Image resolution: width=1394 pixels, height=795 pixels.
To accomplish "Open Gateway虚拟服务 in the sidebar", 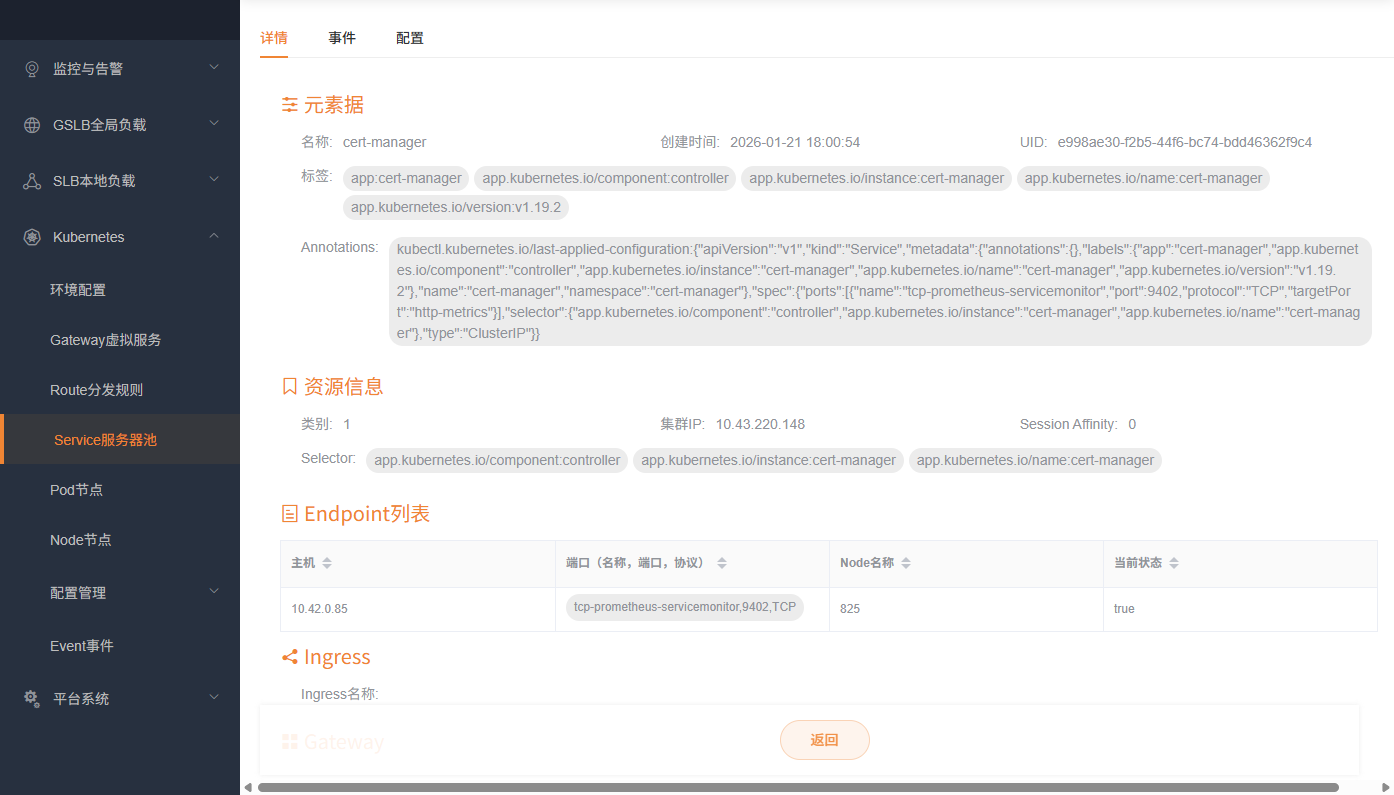I will point(106,340).
